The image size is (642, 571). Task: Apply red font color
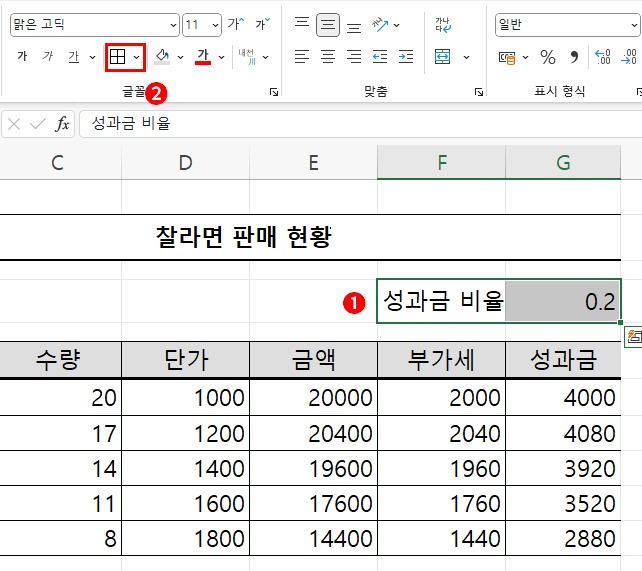(x=203, y=56)
